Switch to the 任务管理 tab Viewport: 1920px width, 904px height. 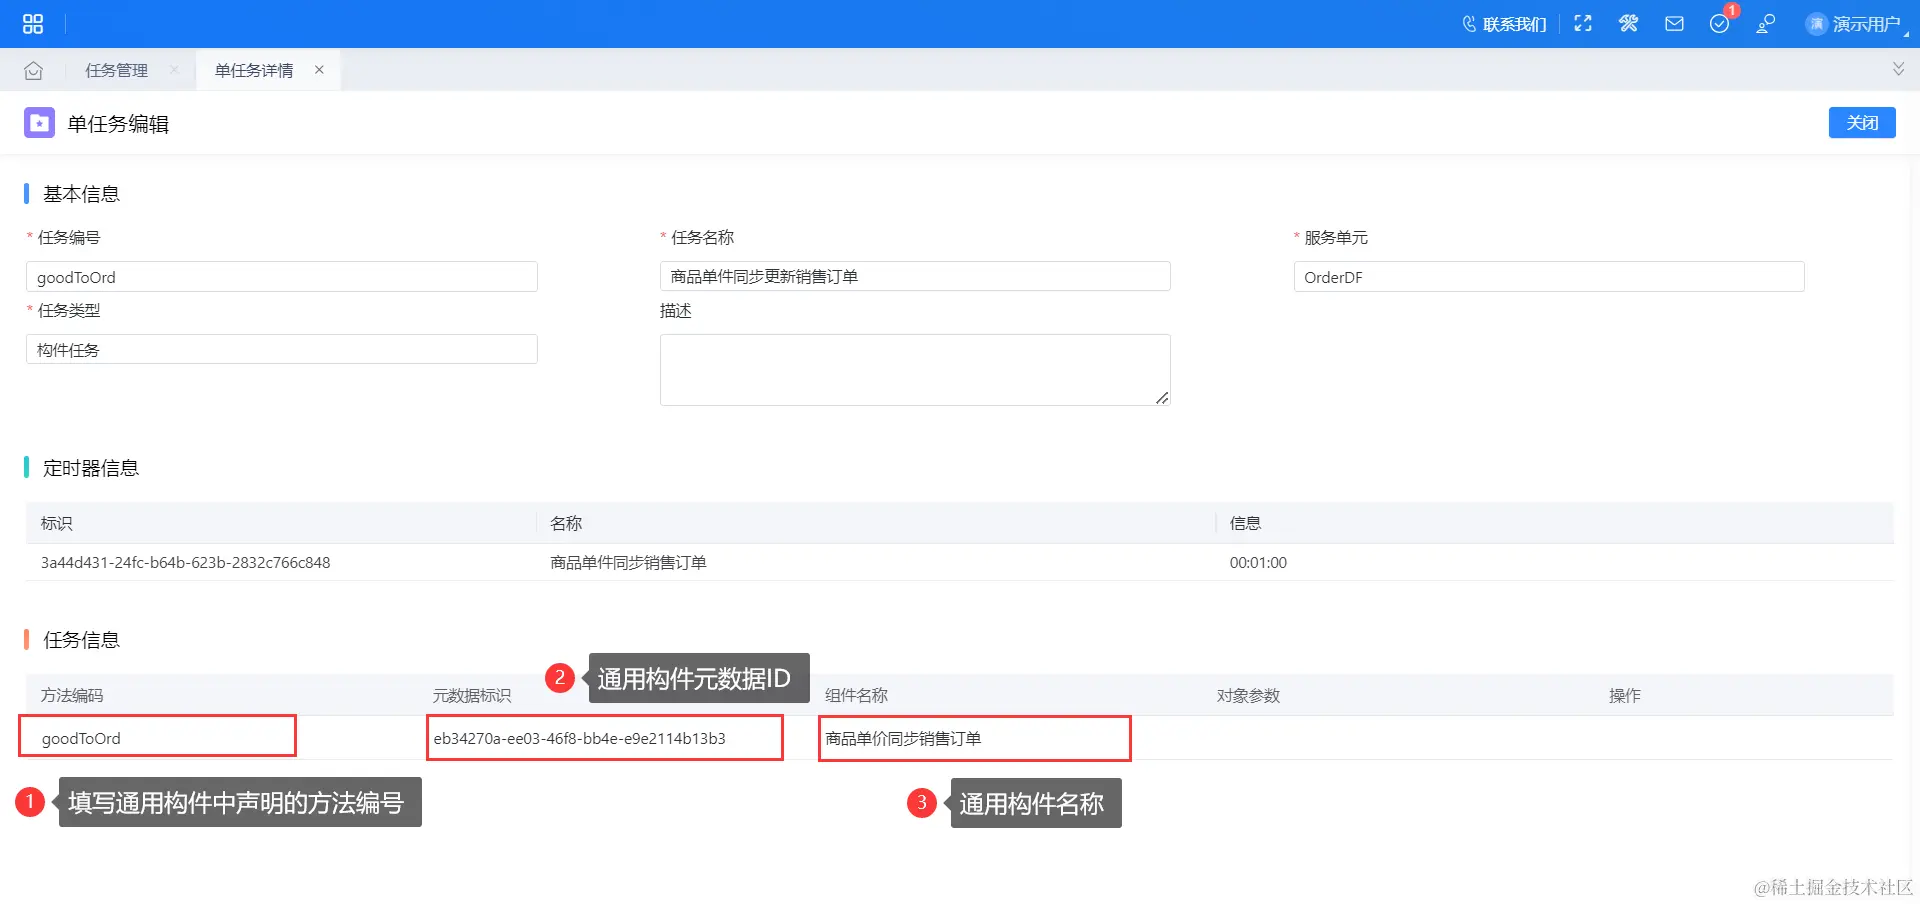(x=116, y=70)
